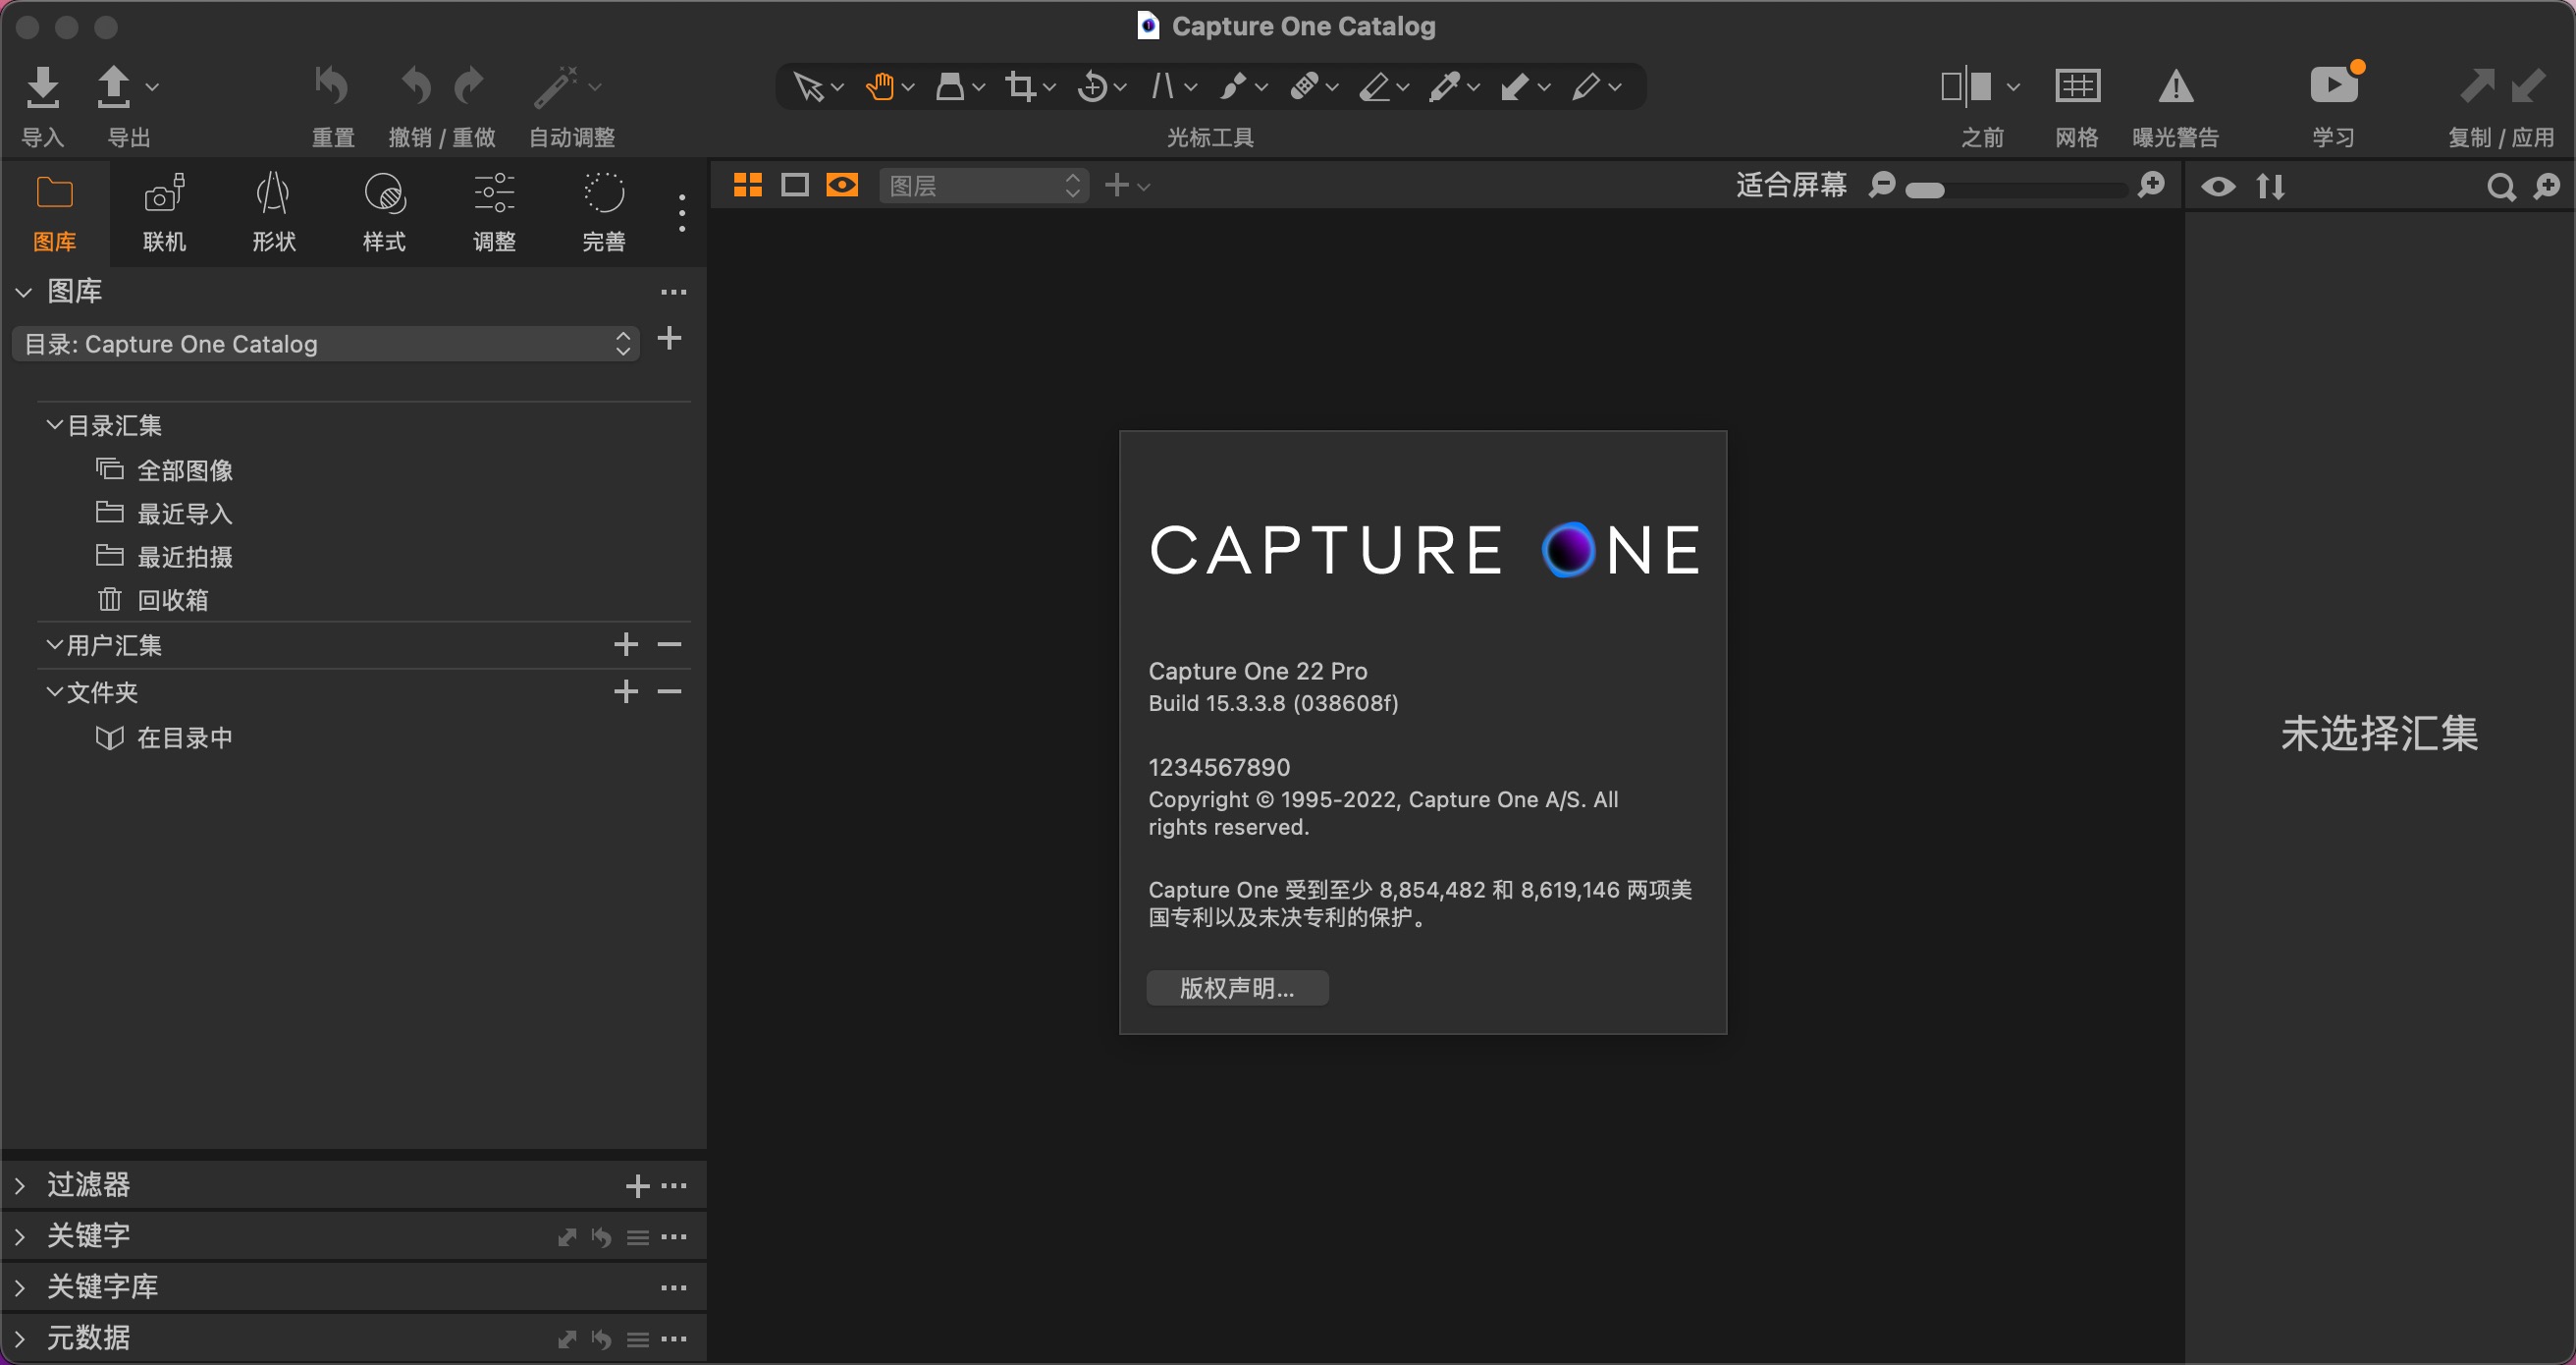
Task: Select the pointer Select cursor tool
Action: (808, 87)
